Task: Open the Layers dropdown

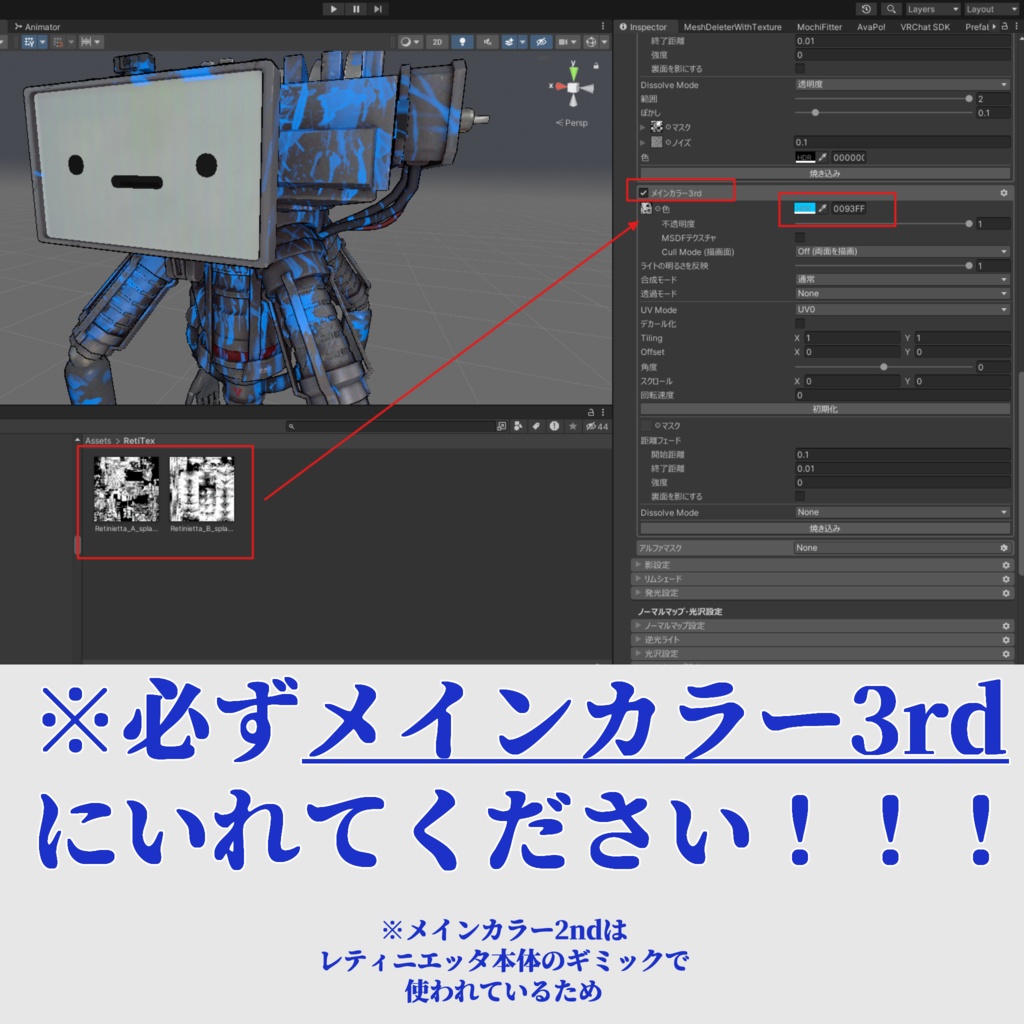Action: click(x=933, y=9)
